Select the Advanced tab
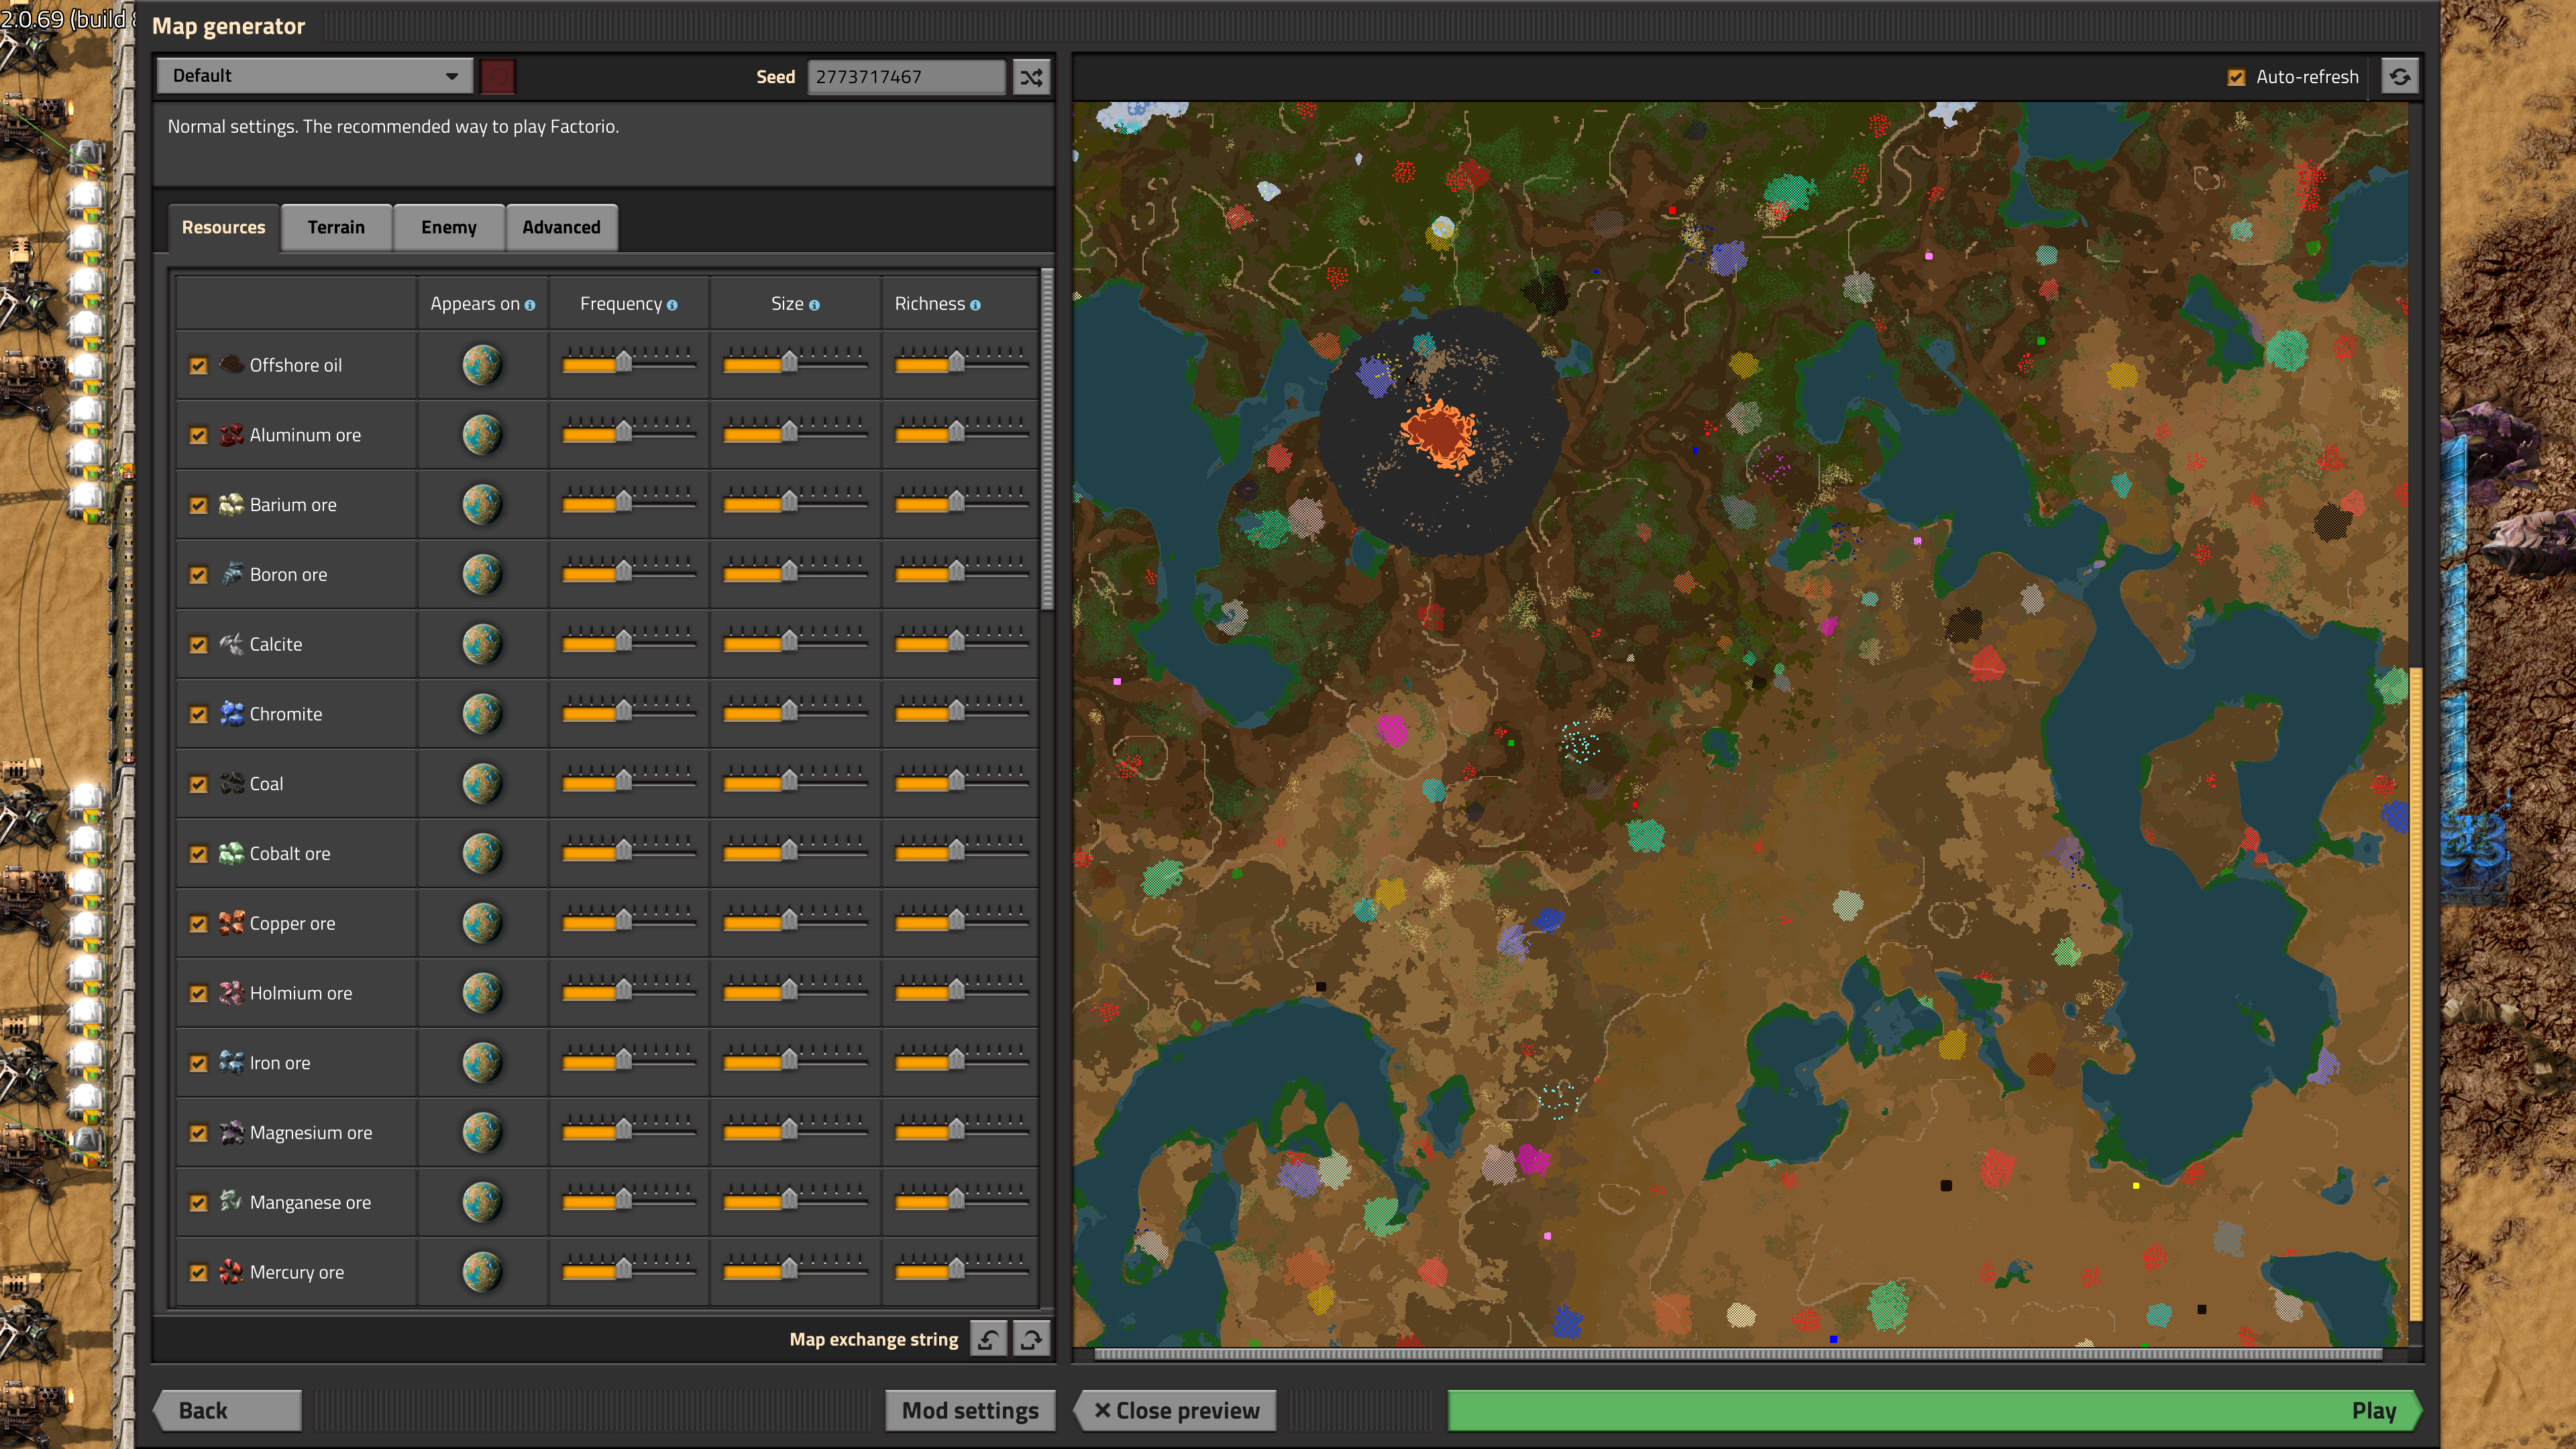 561,227
